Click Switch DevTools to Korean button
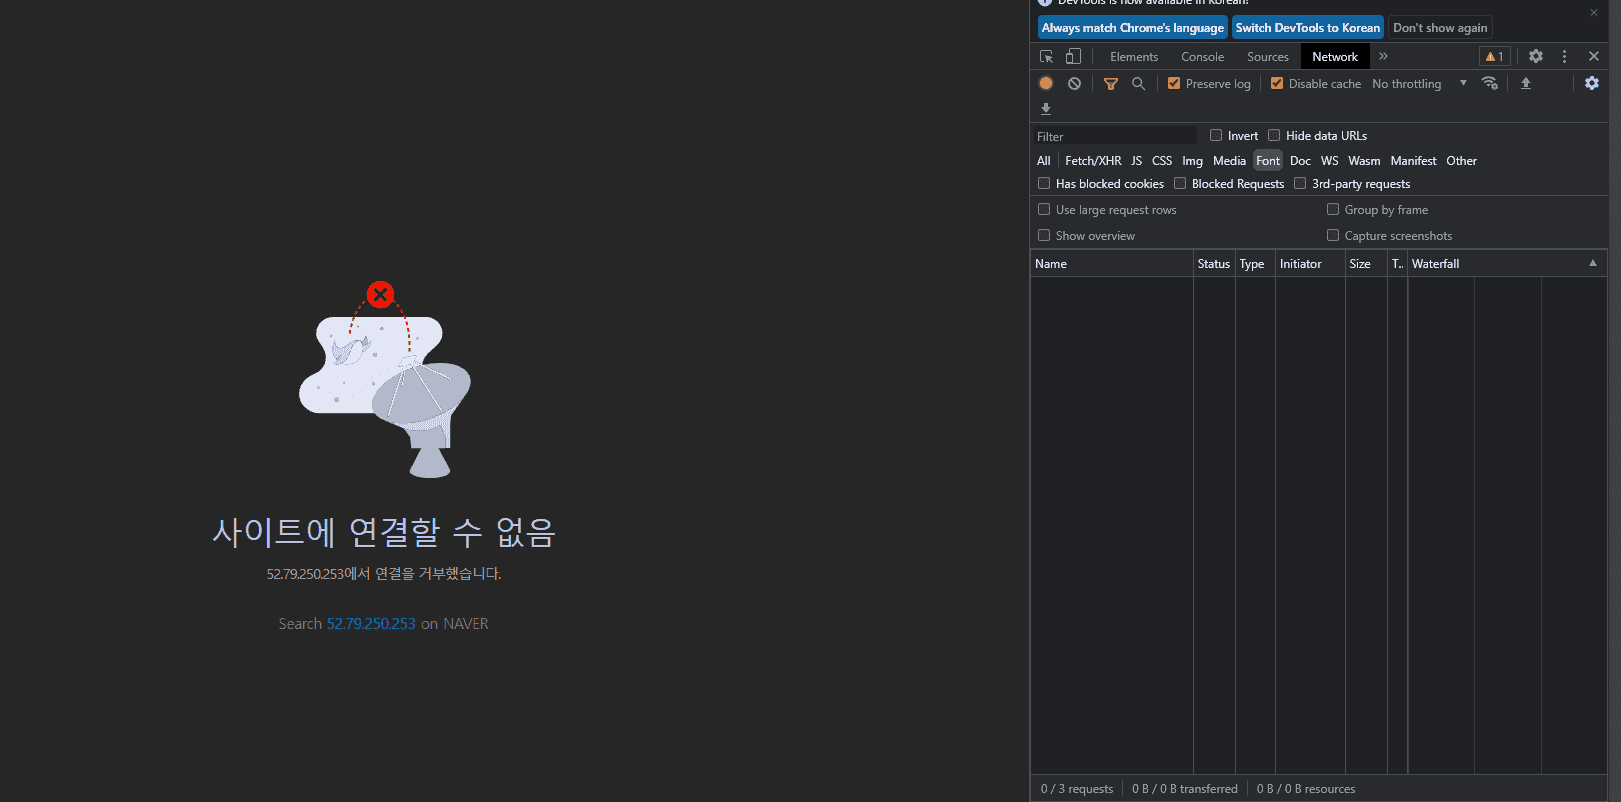 tap(1308, 28)
